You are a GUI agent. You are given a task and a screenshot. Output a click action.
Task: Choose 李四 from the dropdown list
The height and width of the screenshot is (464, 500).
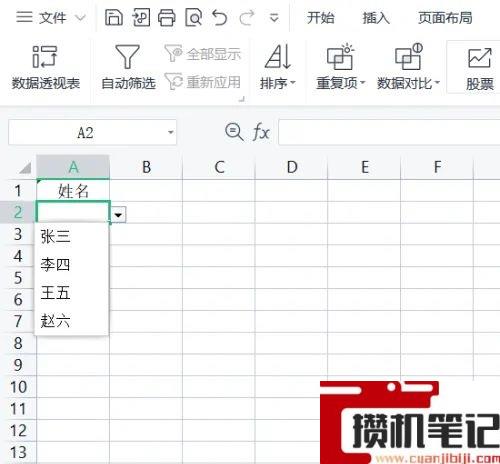pos(72,265)
